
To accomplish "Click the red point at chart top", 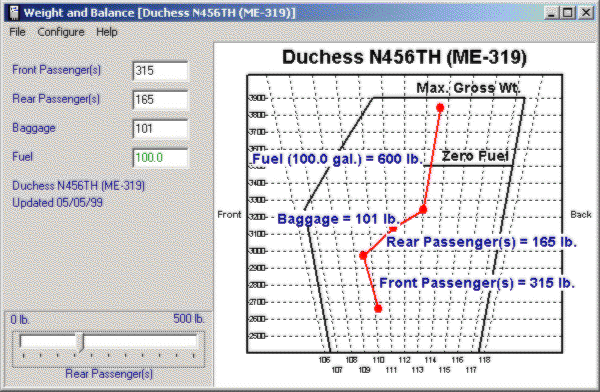I will 440,108.
